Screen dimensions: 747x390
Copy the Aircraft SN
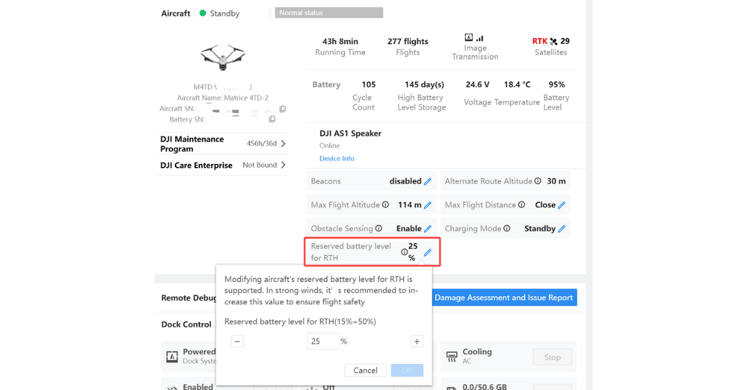point(283,109)
